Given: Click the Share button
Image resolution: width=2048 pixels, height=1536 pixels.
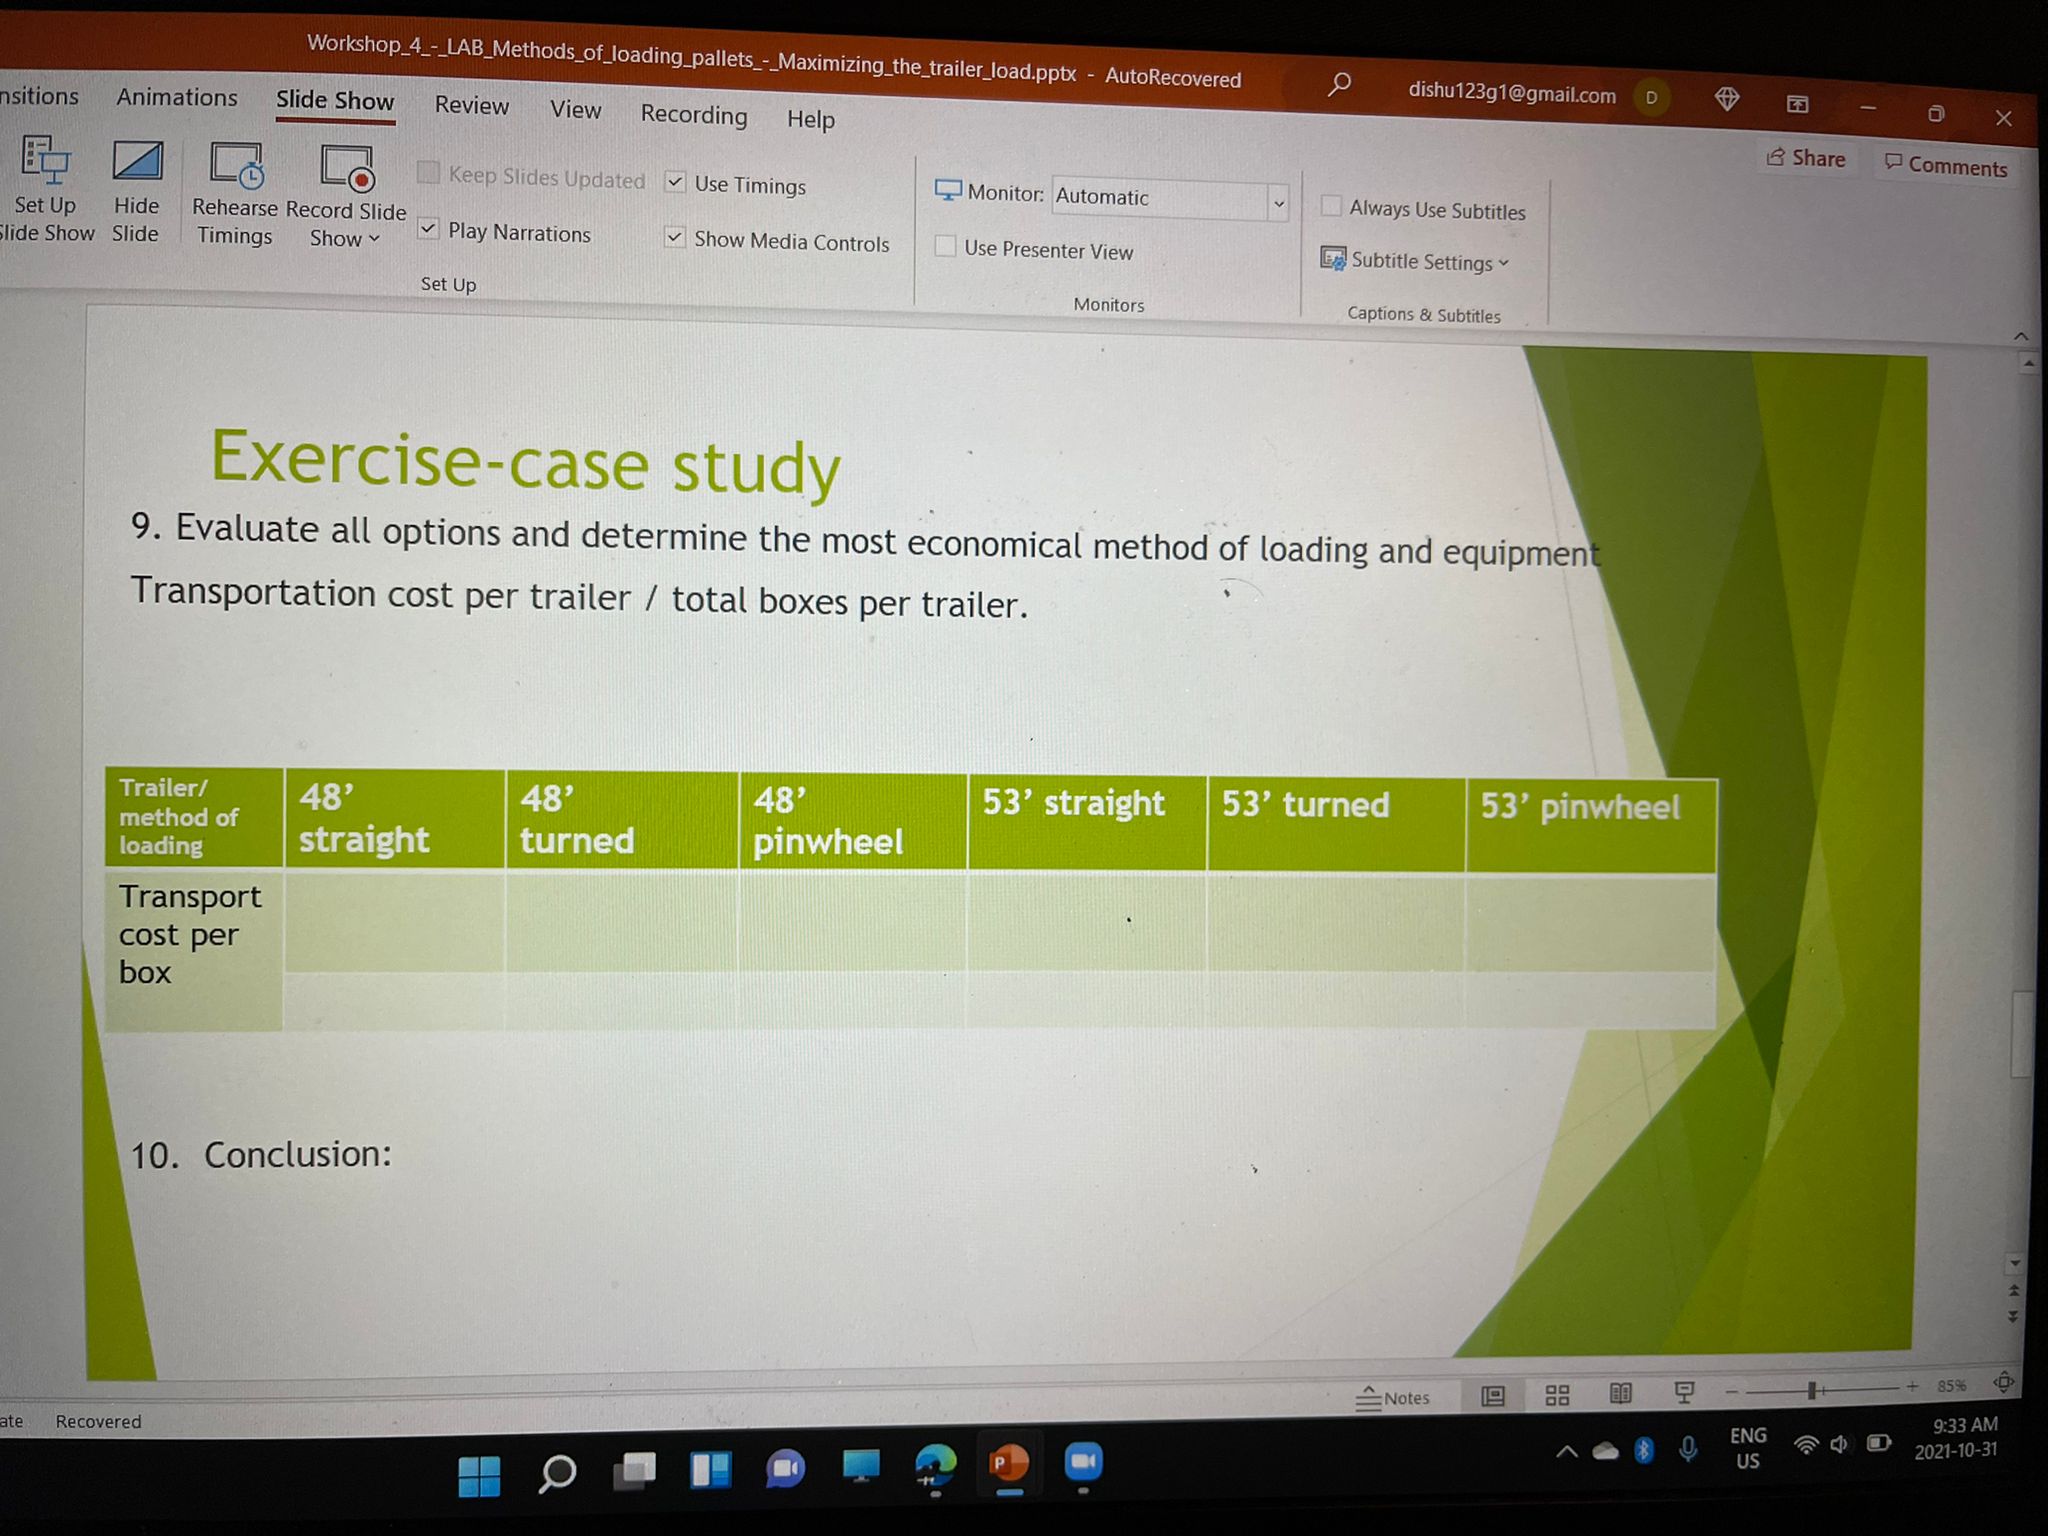Looking at the screenshot, I should [1806, 158].
